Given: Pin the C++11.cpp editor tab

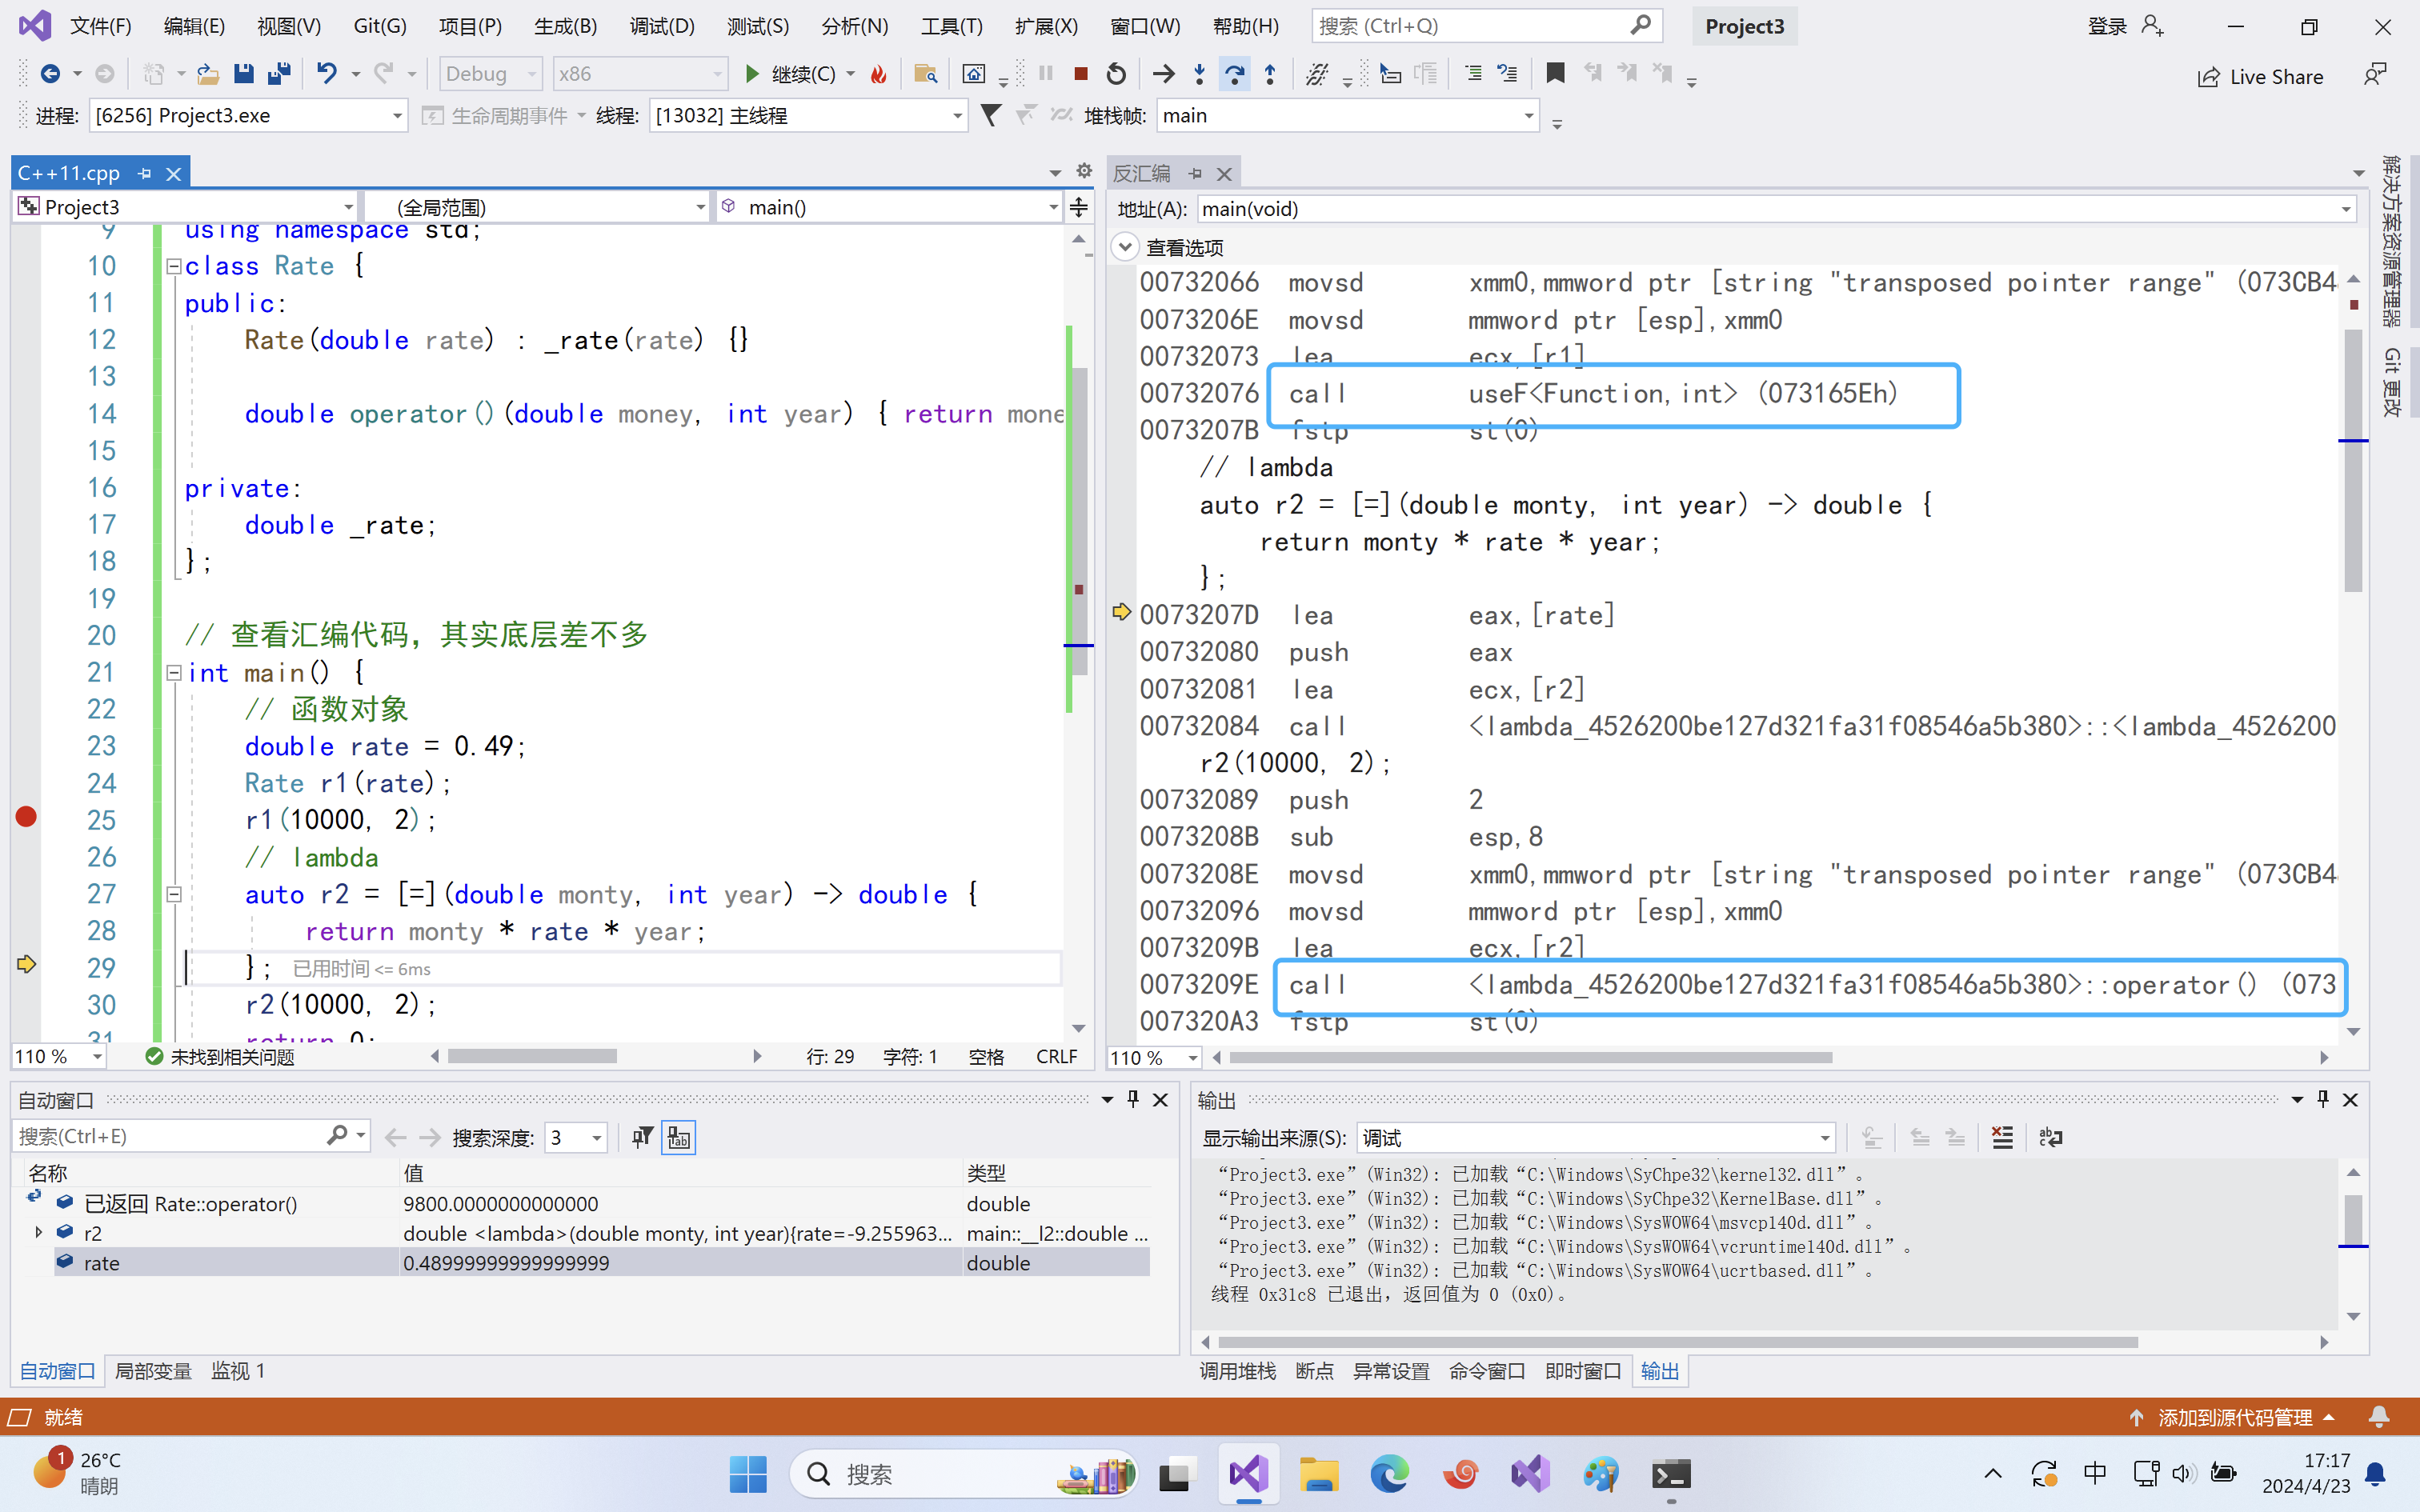Looking at the screenshot, I should [x=144, y=173].
